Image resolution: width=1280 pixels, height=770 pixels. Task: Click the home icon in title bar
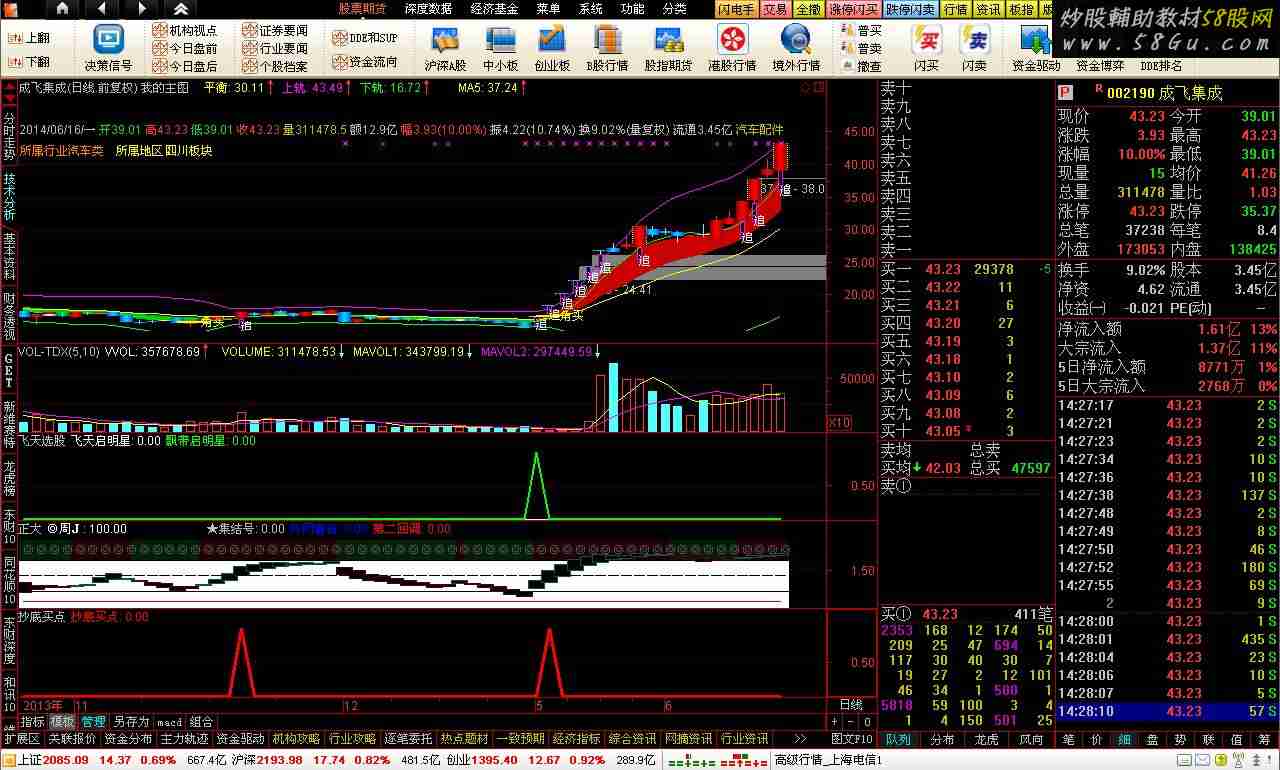62,9
